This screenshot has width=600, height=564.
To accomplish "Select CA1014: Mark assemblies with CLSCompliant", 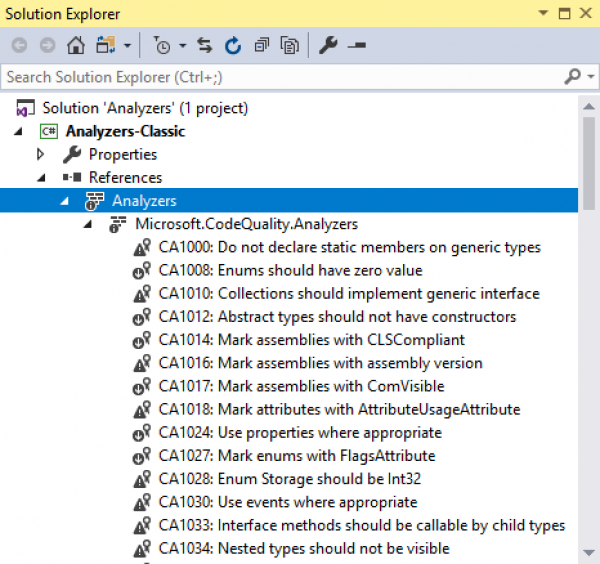I will [311, 340].
